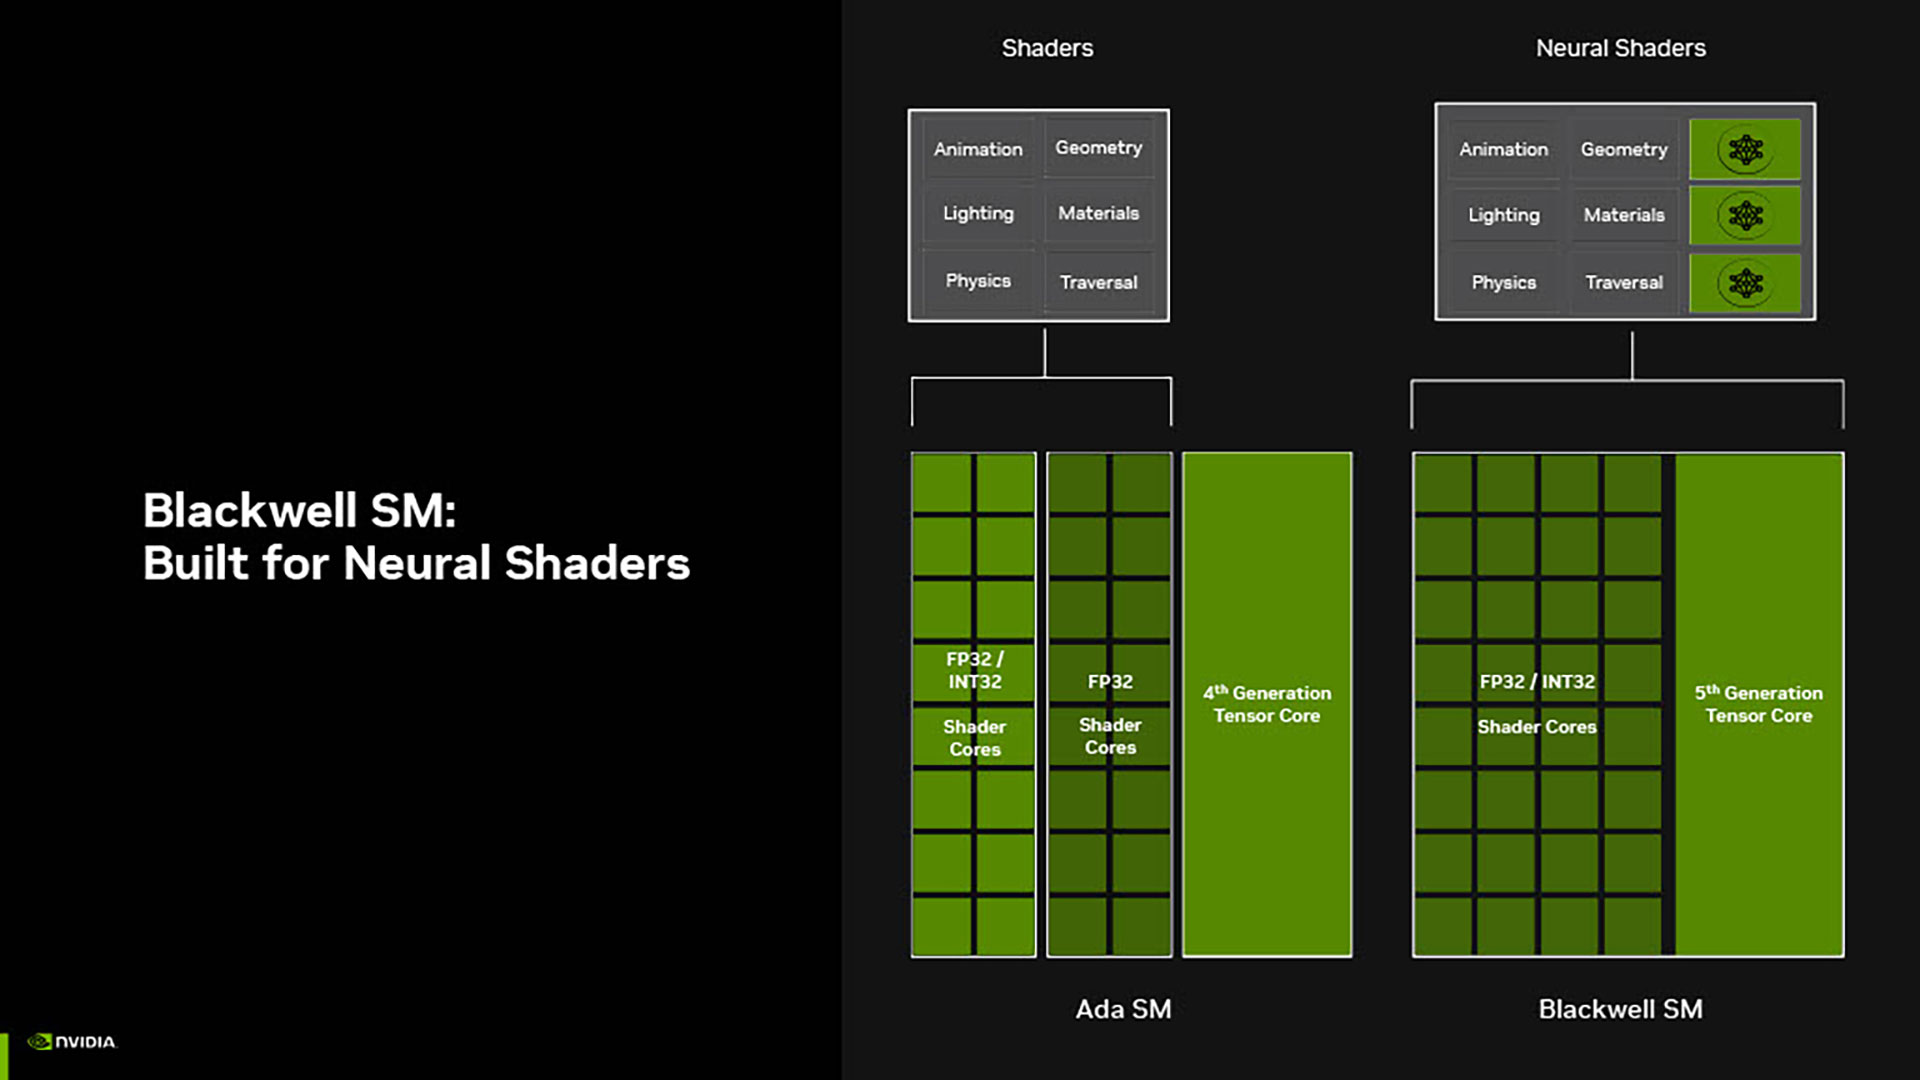
Task: Expand the Neural Shaders category panel
Action: 1619,47
